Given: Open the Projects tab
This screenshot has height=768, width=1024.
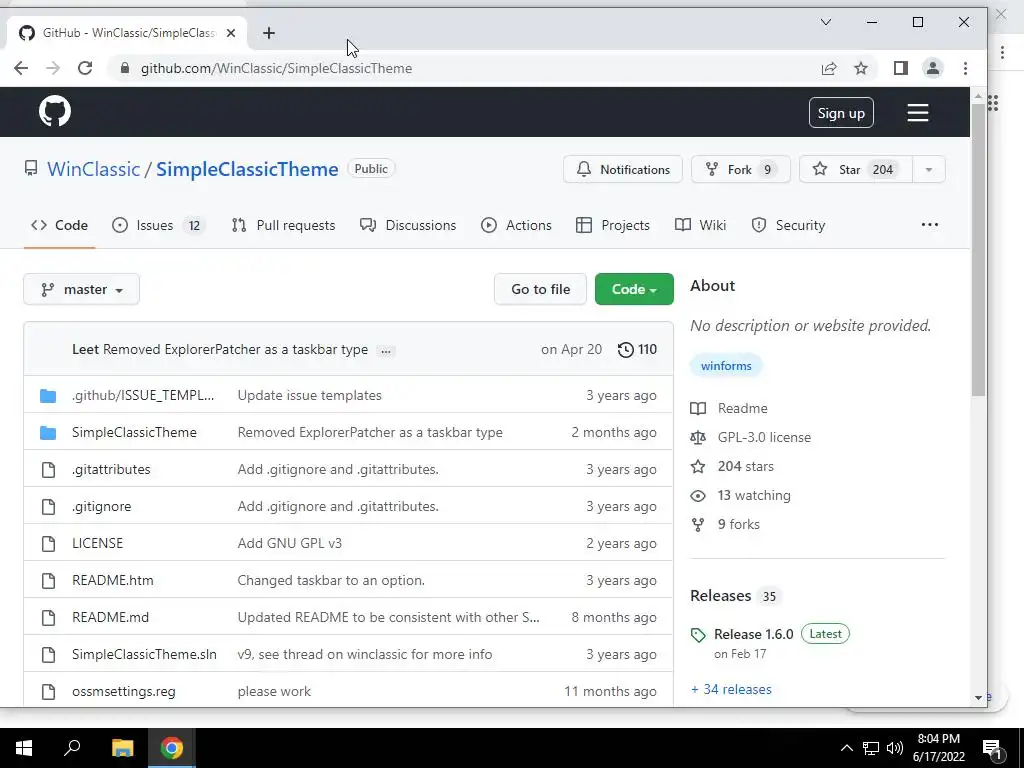Looking at the screenshot, I should 613,225.
